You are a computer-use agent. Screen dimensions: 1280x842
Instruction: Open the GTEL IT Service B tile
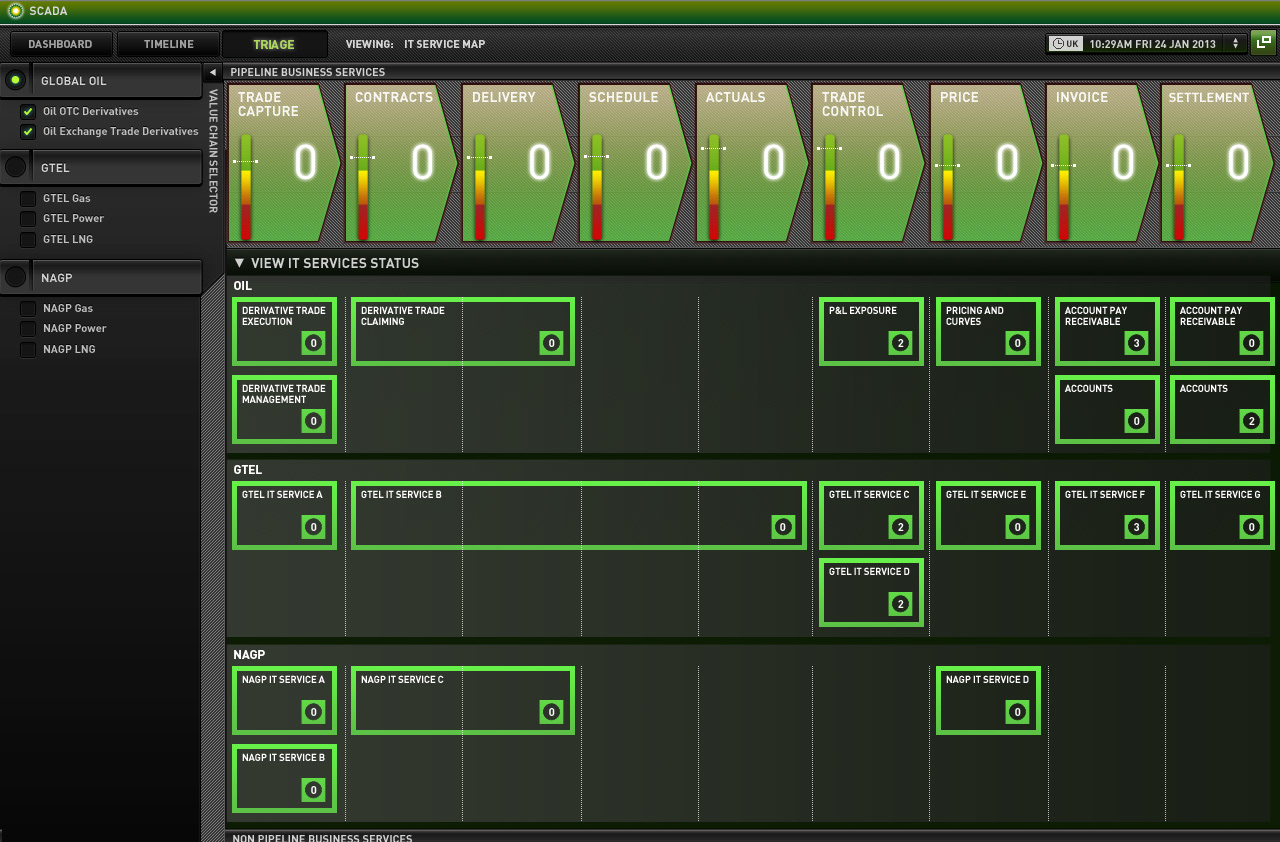pos(579,516)
